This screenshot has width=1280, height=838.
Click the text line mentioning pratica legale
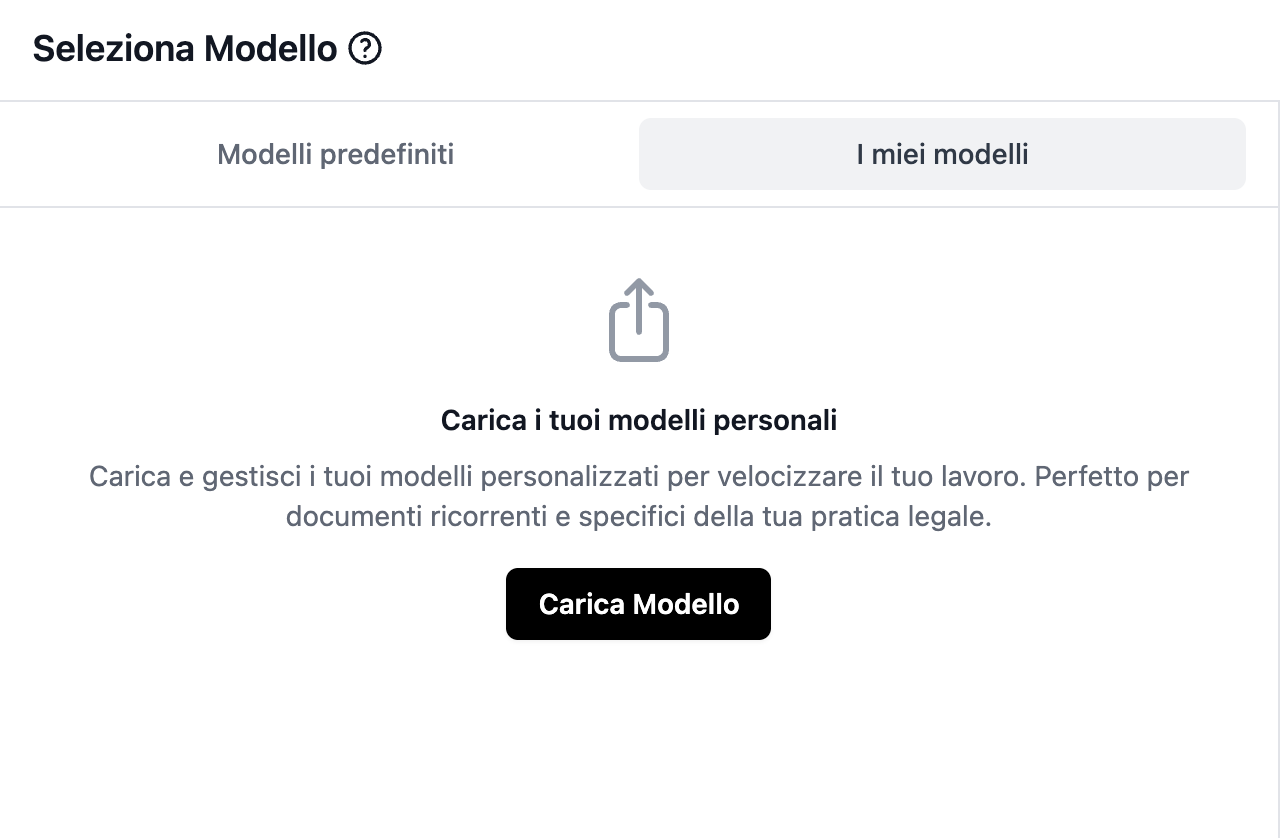[x=638, y=518]
